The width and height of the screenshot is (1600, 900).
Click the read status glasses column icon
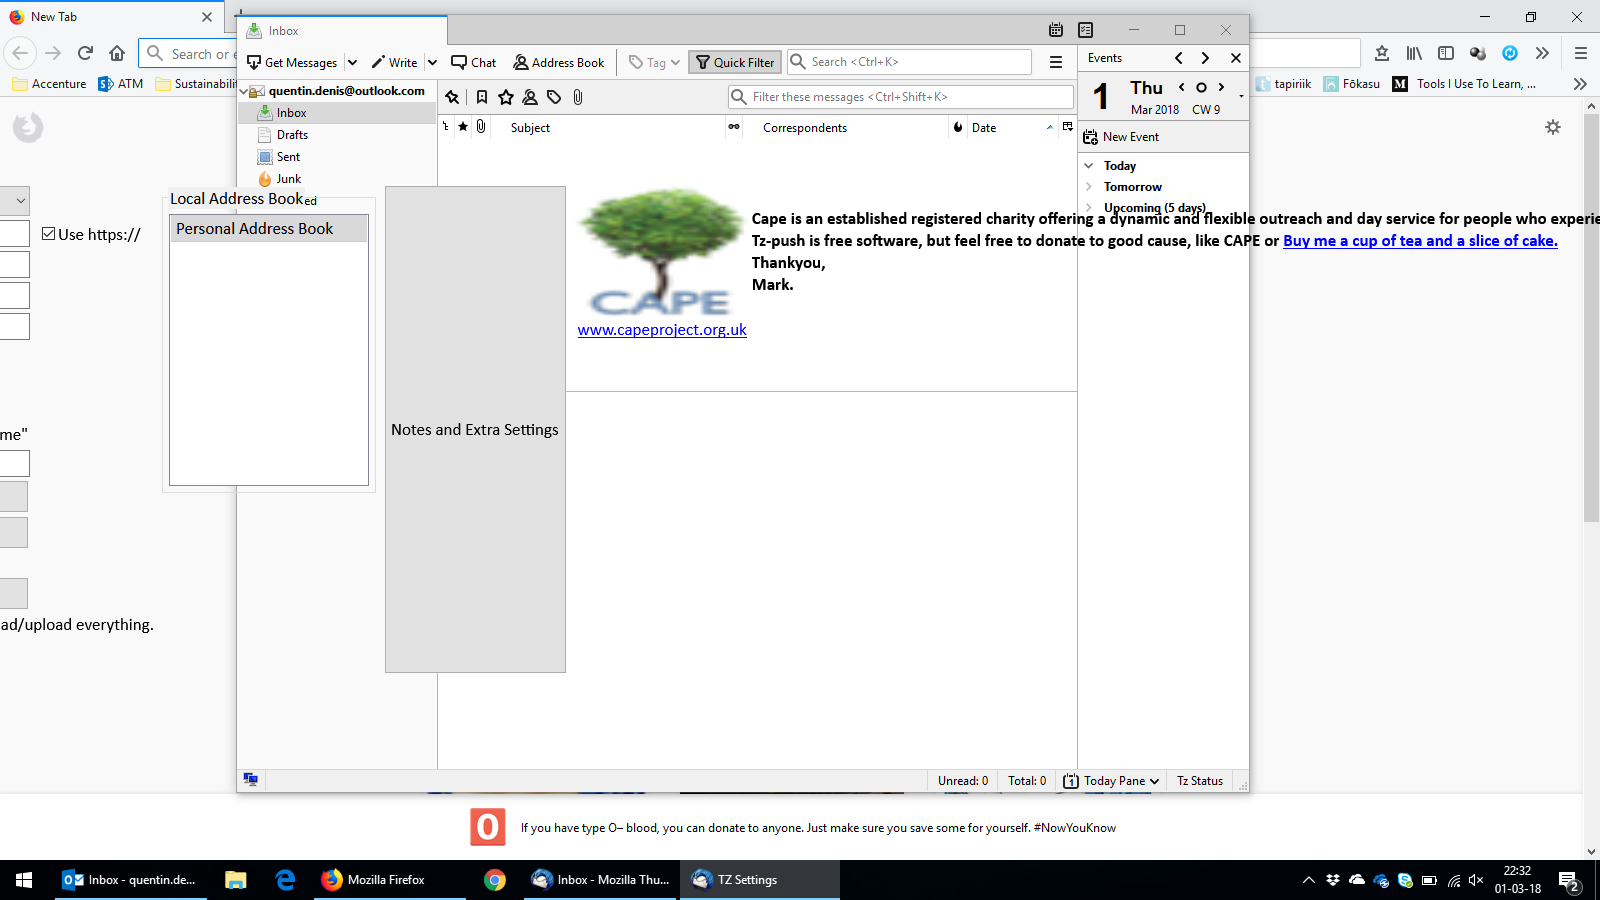734,127
